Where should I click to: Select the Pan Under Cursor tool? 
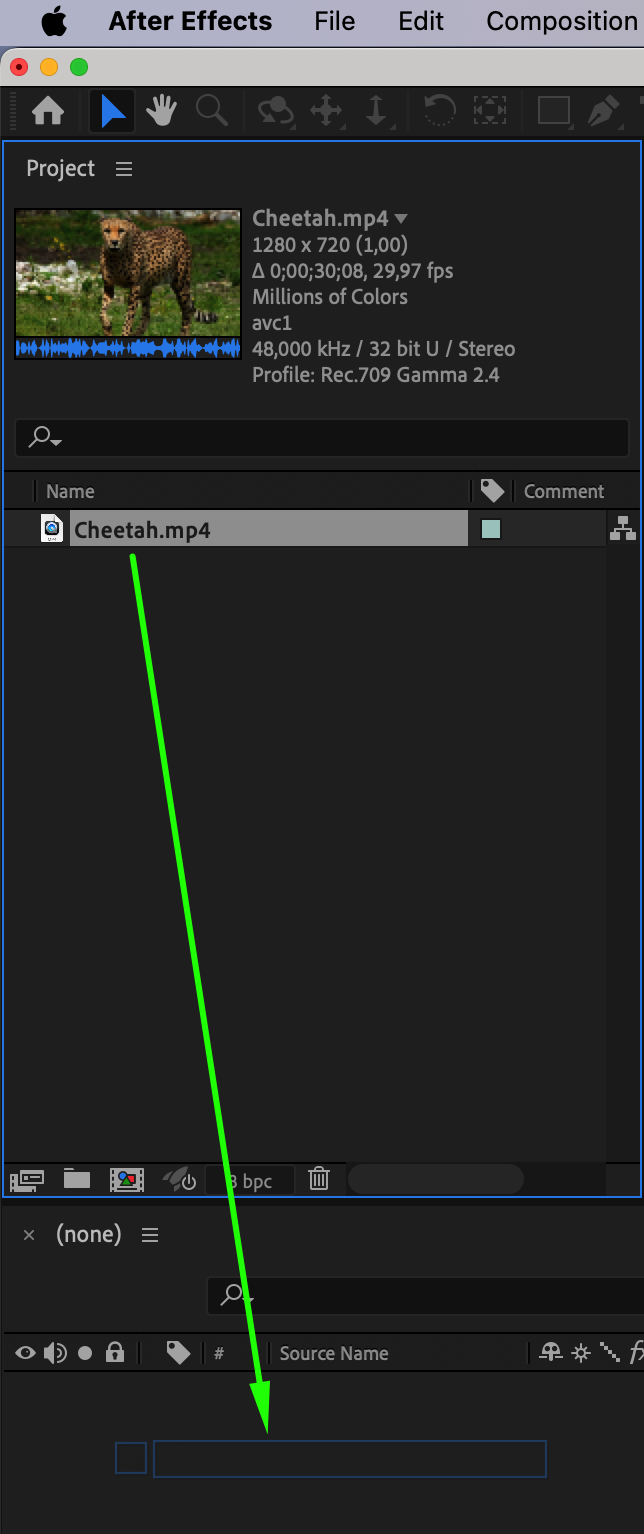pos(327,111)
